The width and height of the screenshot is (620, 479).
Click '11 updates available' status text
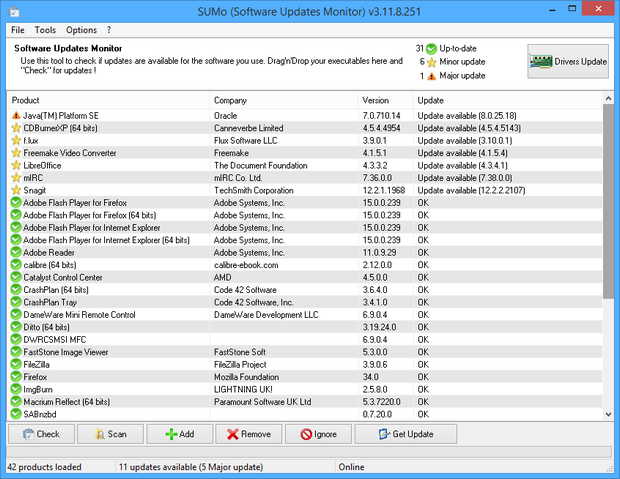coord(191,467)
